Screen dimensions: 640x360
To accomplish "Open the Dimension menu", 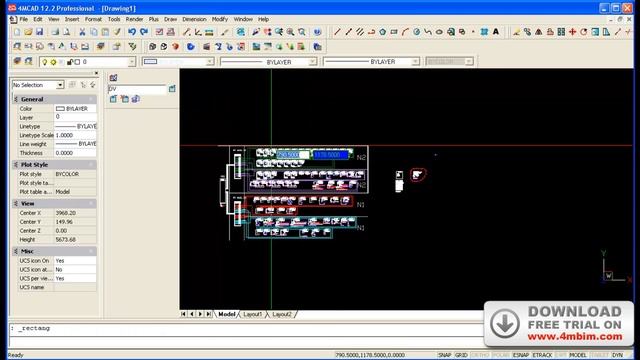I will click(x=194, y=19).
